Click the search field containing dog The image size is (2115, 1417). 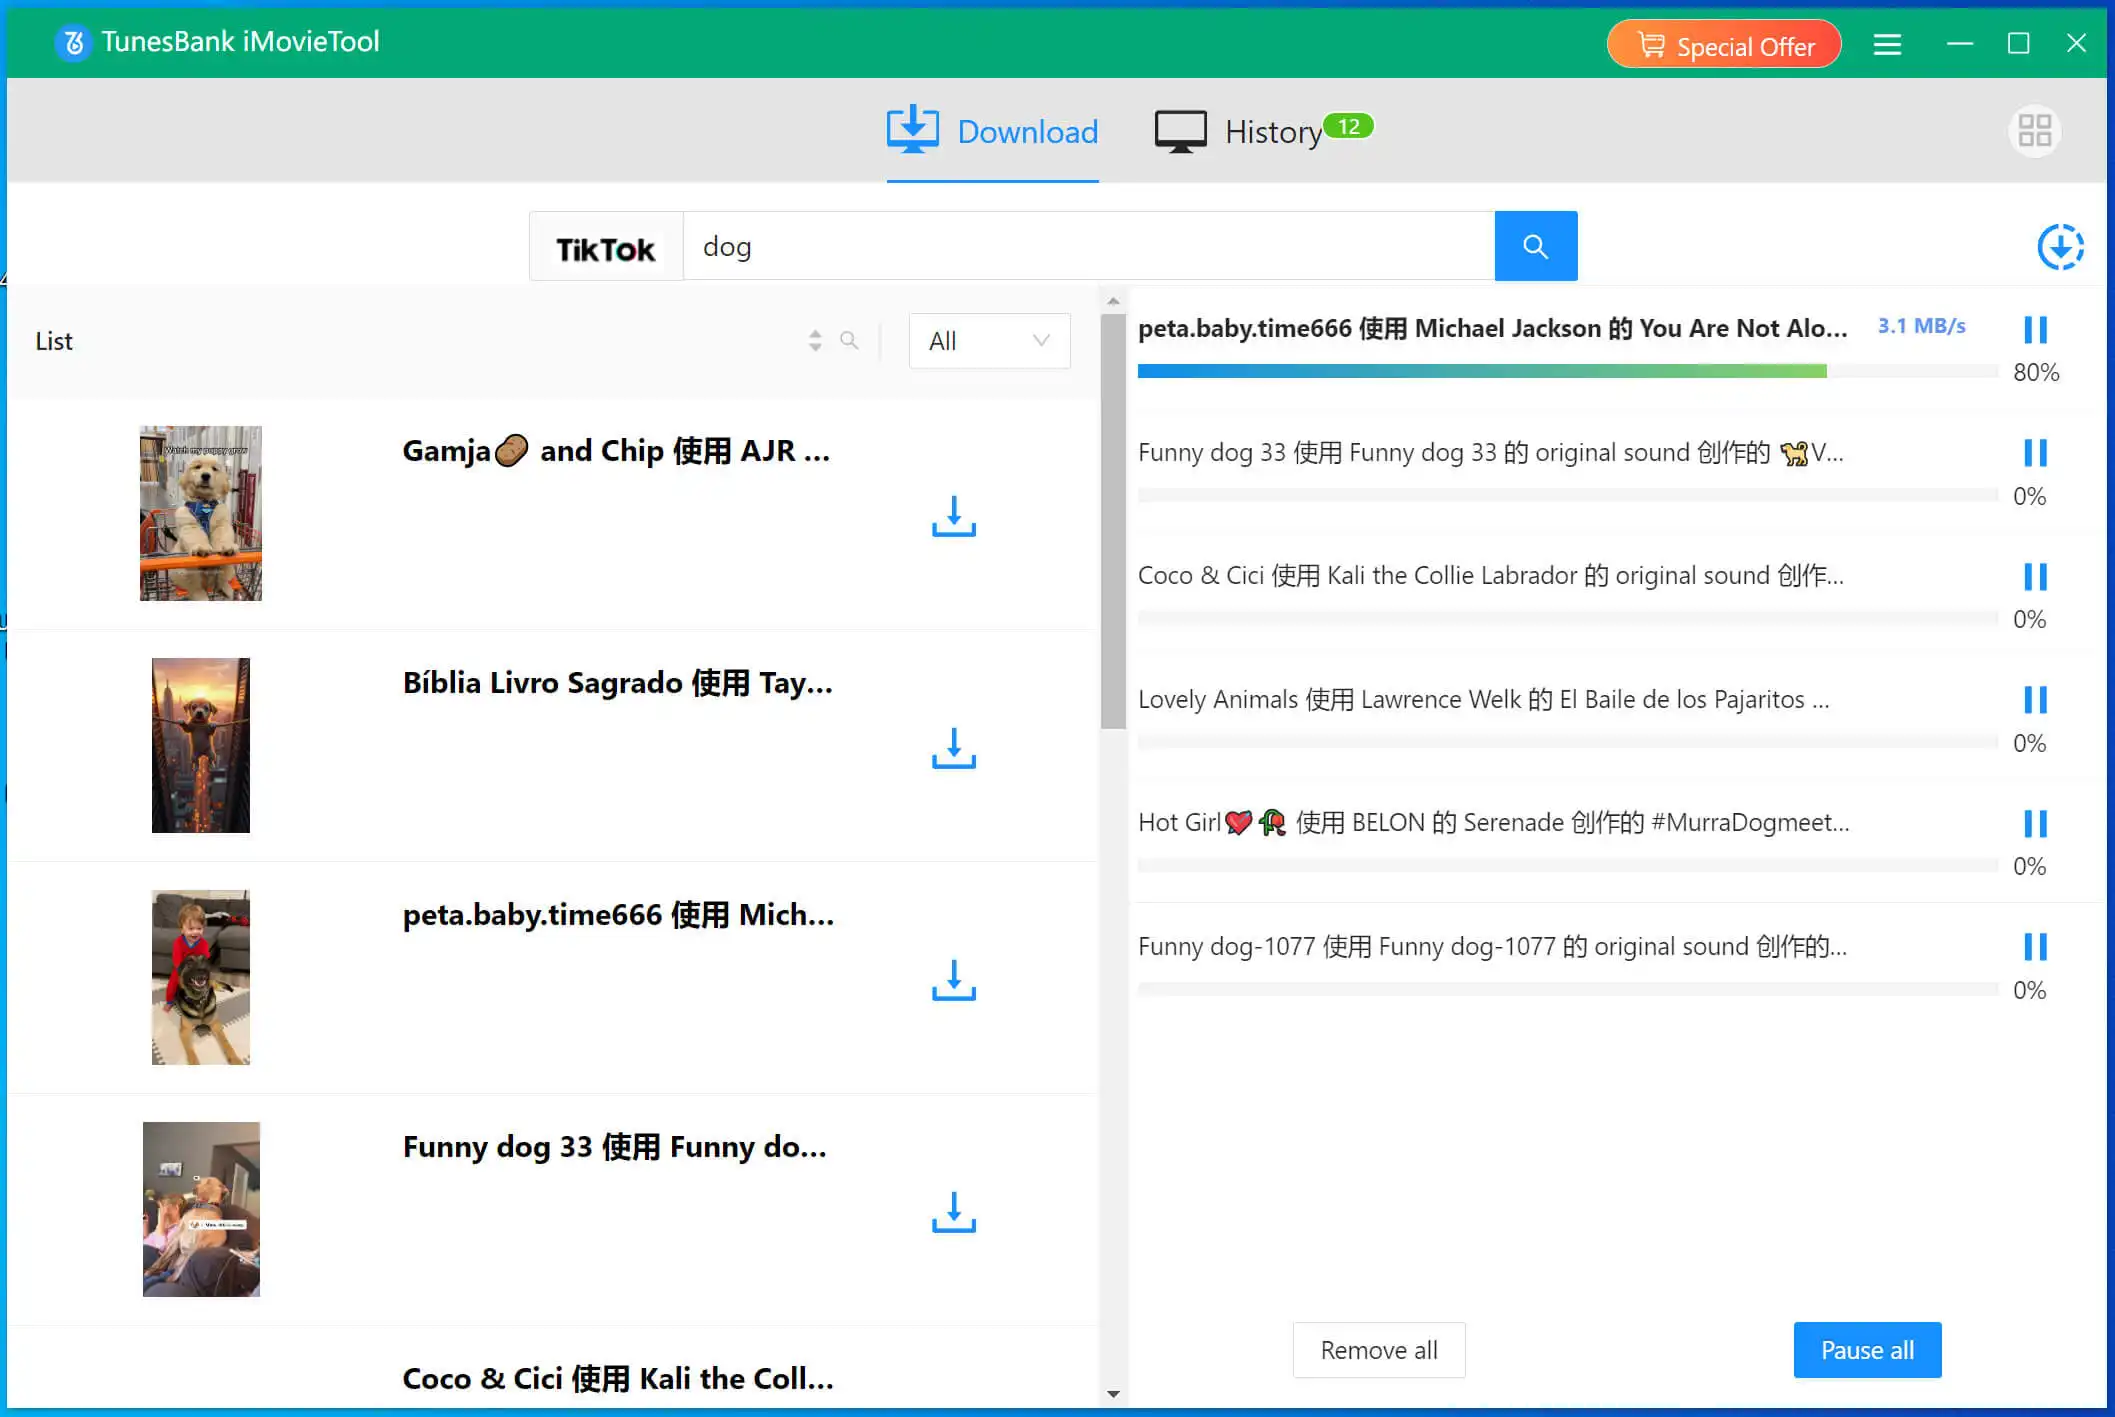click(1089, 246)
